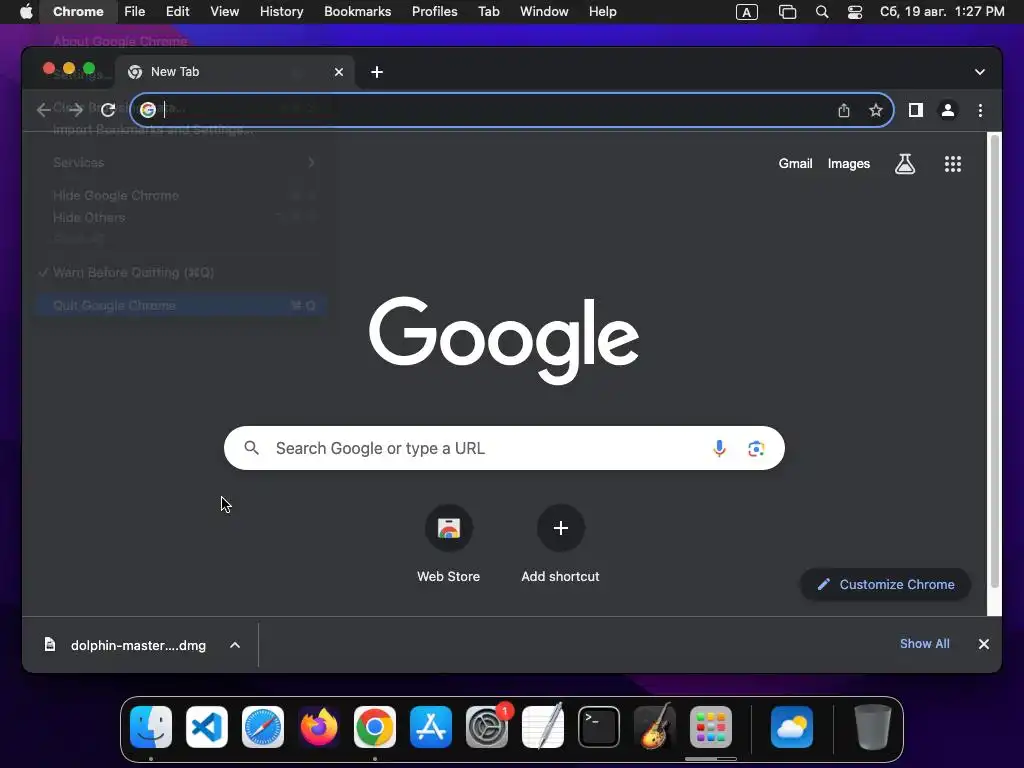The image size is (1024, 768).
Task: Open Finder from the Dock
Action: [151, 727]
